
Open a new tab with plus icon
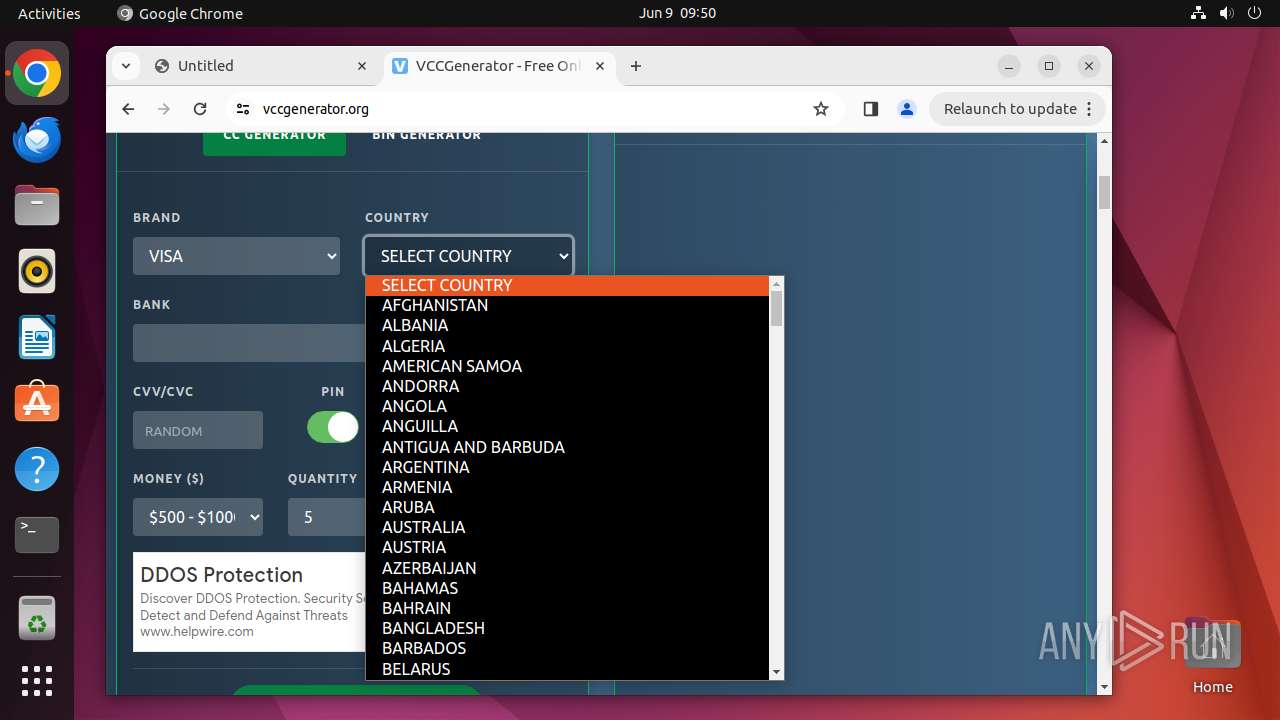(636, 66)
